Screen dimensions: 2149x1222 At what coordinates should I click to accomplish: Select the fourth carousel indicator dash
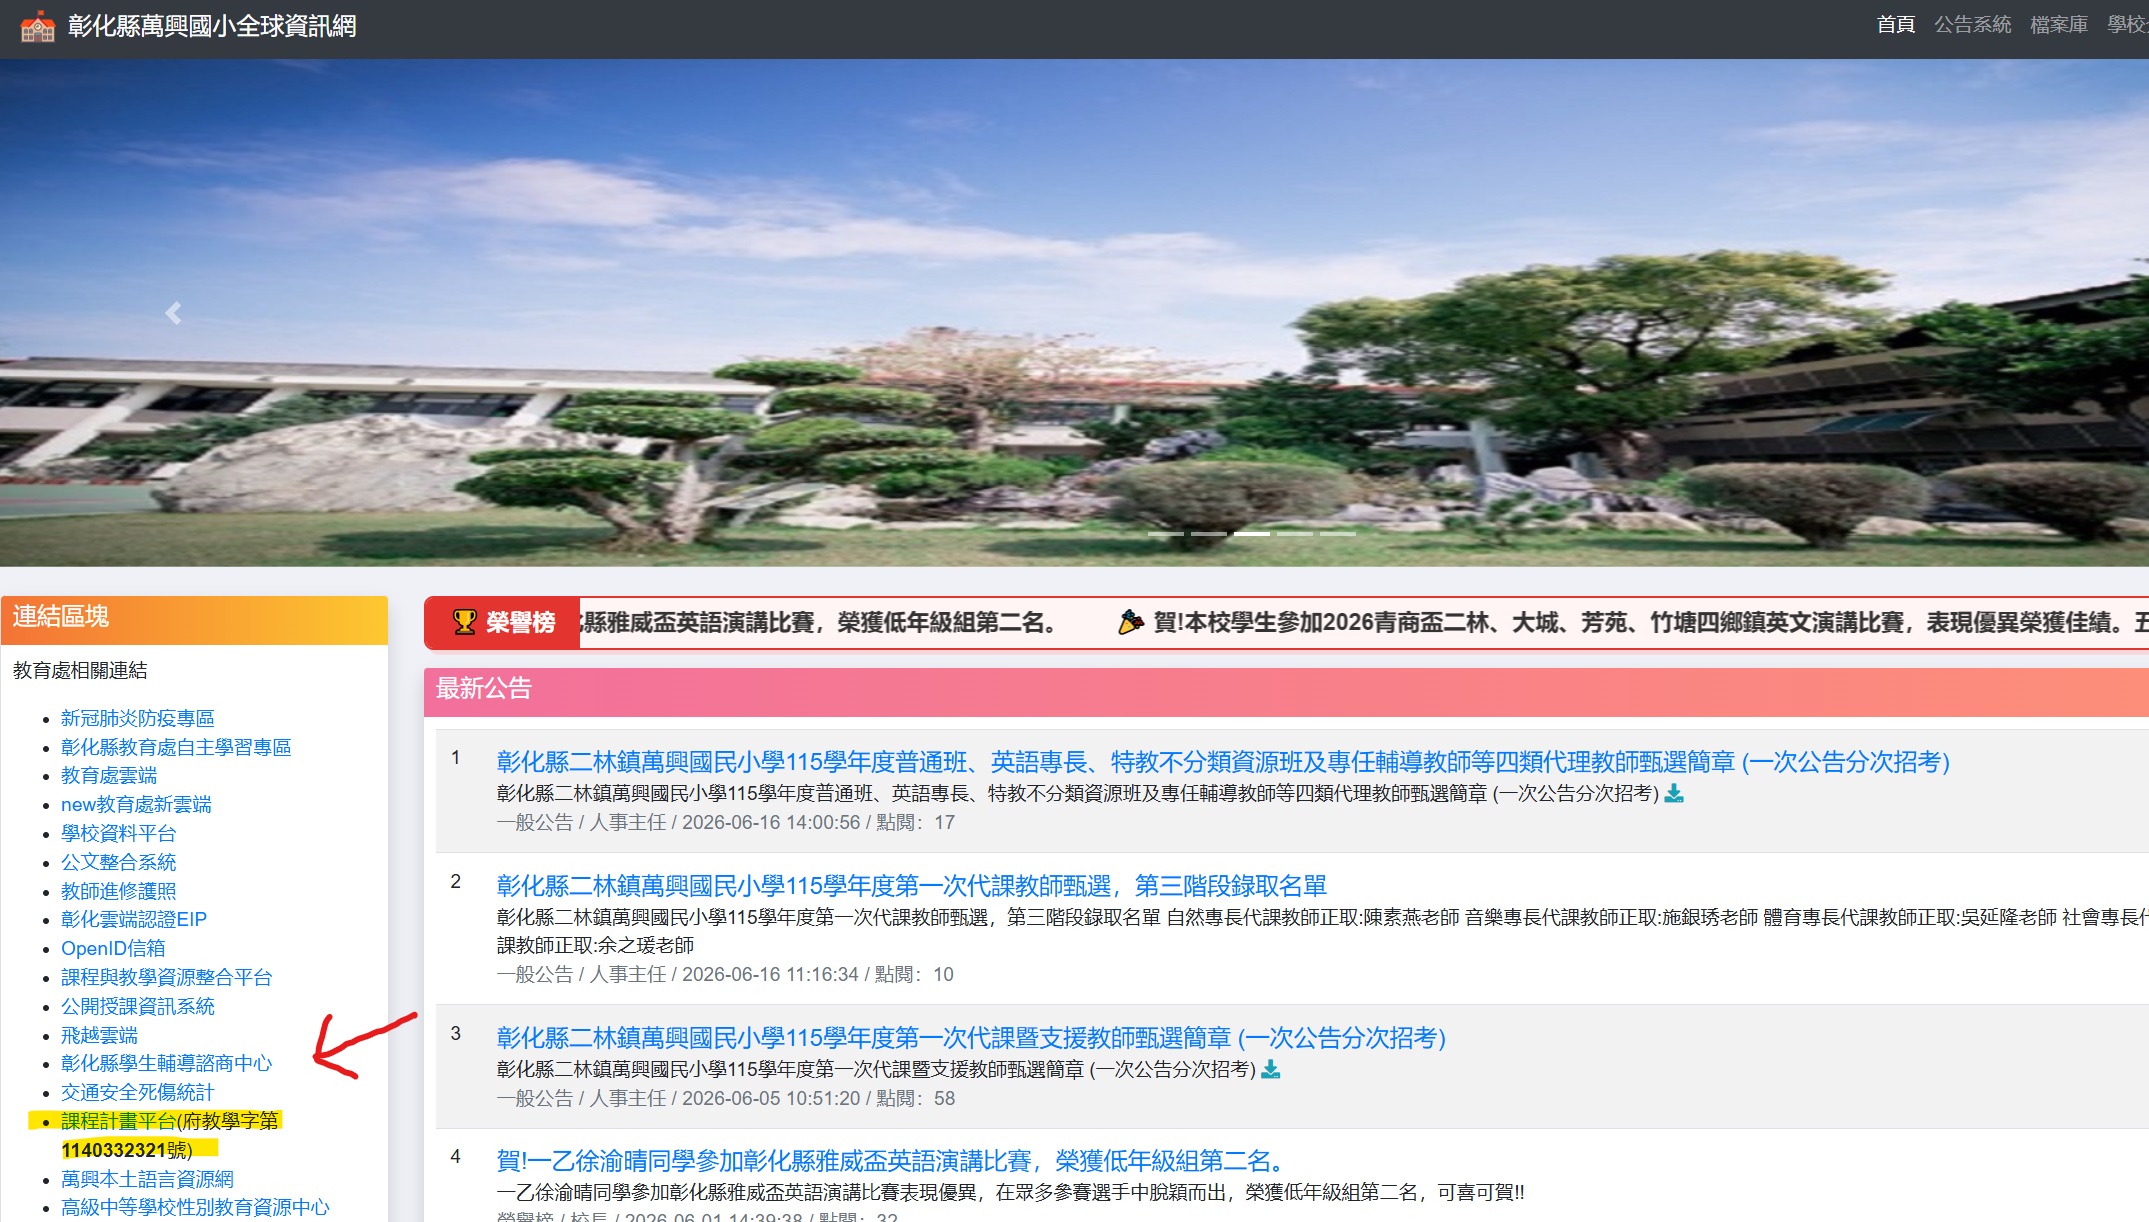1294,534
